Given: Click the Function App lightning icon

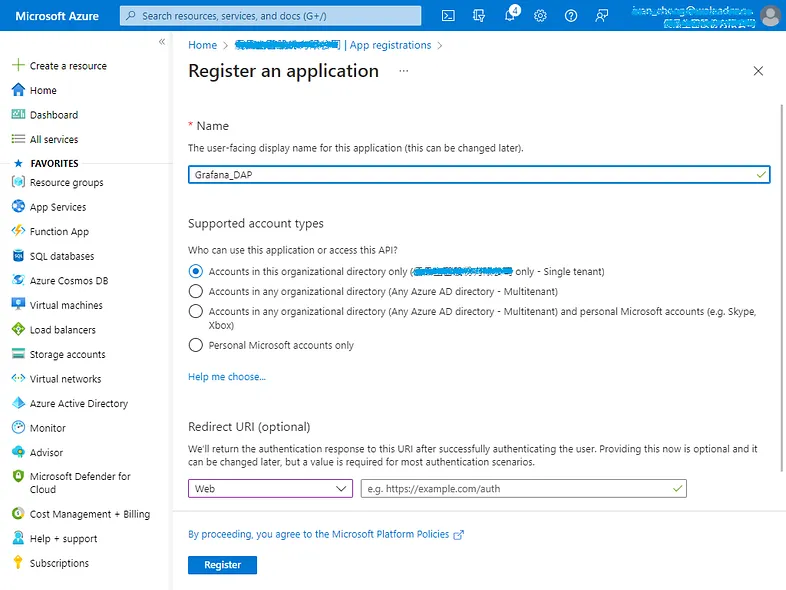Looking at the screenshot, I should (18, 231).
